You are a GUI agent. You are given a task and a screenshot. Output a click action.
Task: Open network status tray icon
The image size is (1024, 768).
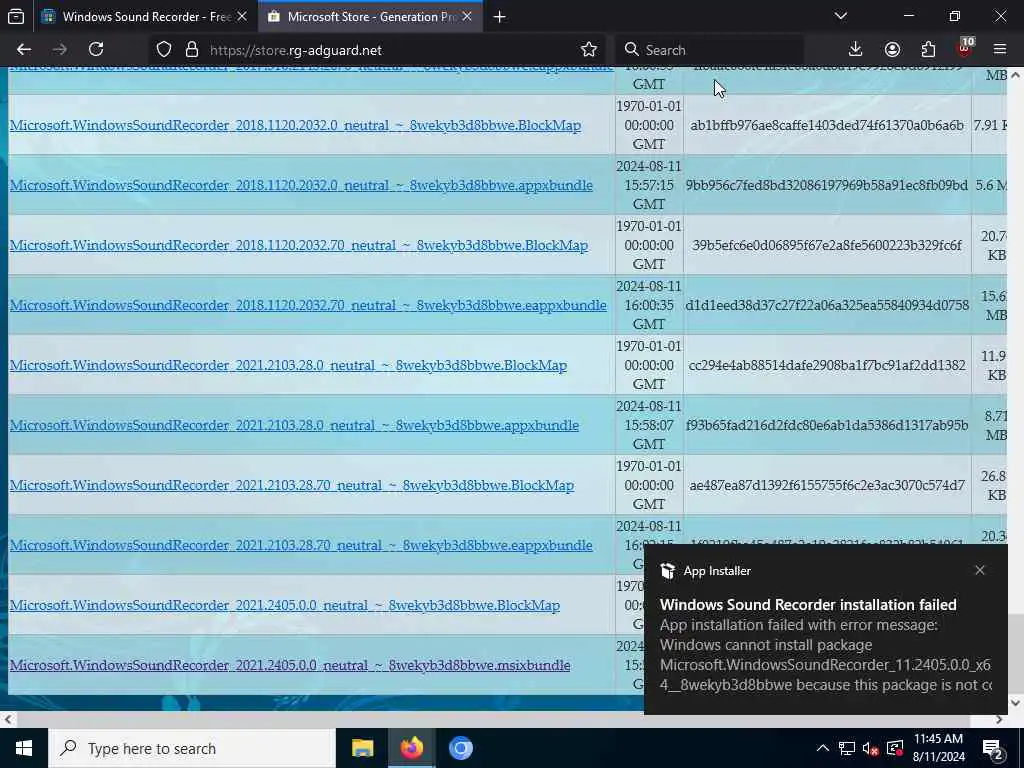point(846,748)
